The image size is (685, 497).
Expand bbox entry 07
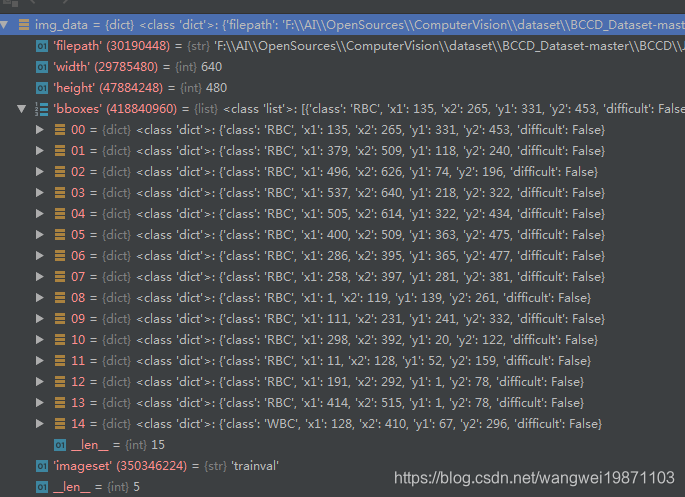click(x=40, y=276)
